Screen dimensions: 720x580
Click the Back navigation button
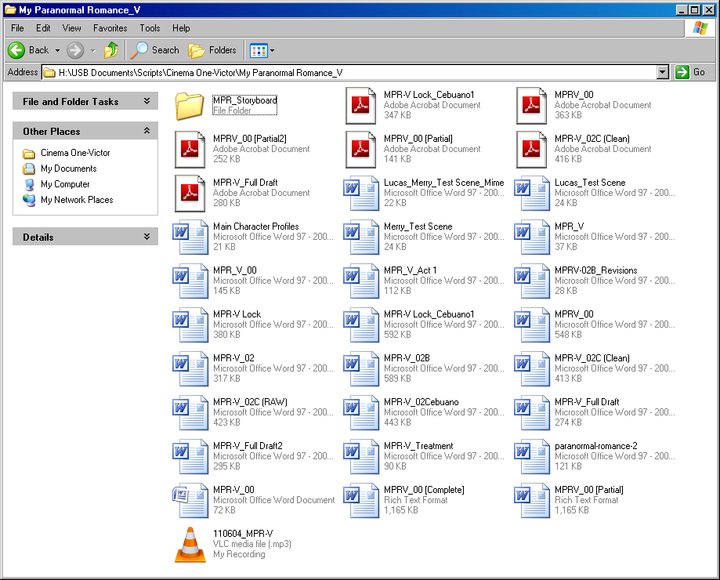coord(30,50)
